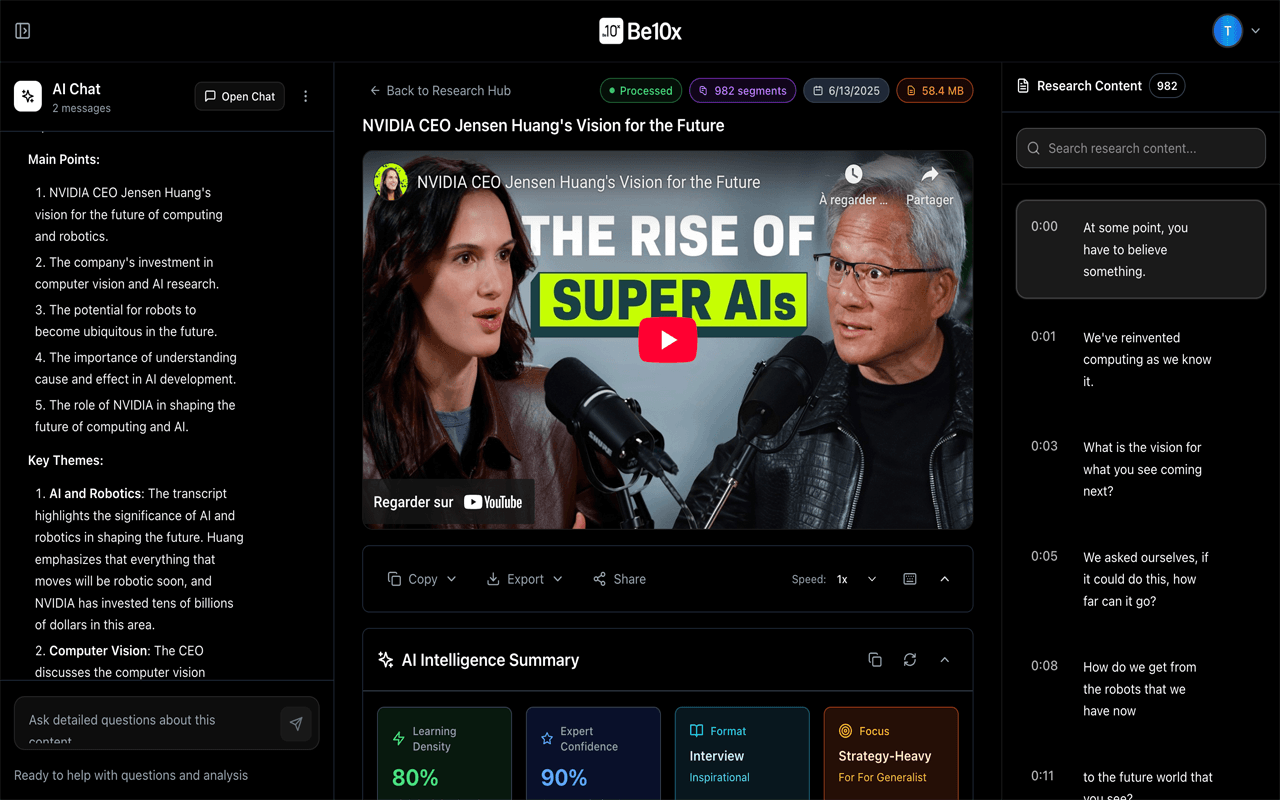Open the user profile avatar menu

tap(1236, 31)
